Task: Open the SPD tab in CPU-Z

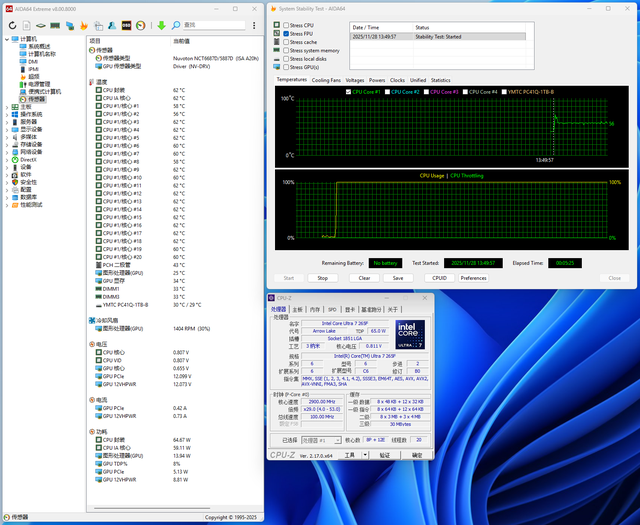Action: (x=333, y=309)
